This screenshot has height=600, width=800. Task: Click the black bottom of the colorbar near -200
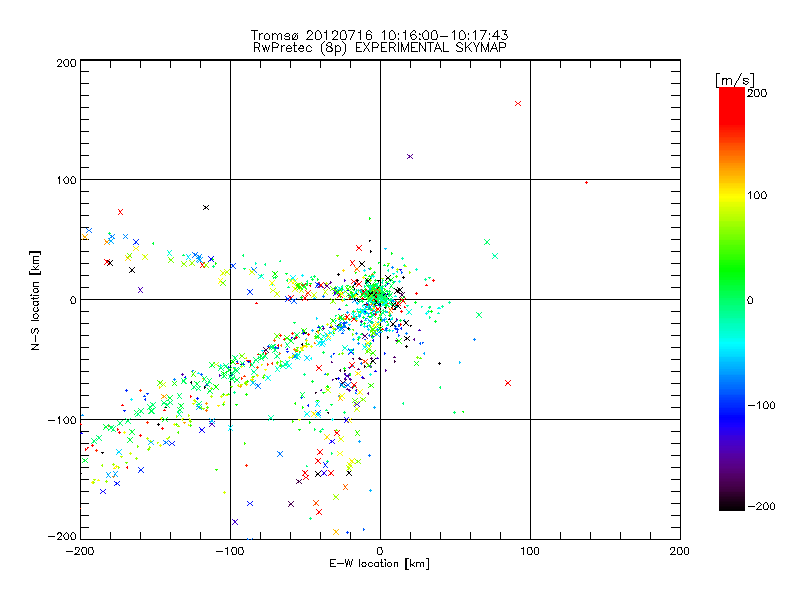(x=732, y=504)
